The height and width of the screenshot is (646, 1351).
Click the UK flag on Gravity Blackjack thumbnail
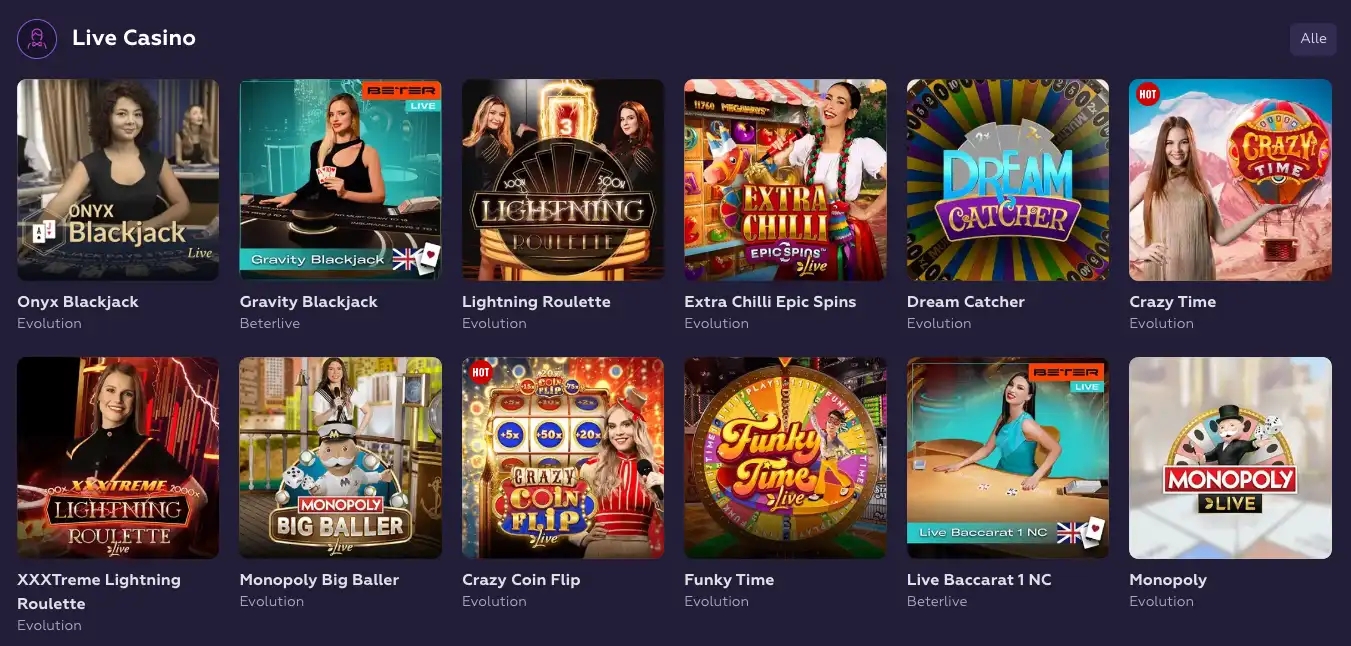pos(403,259)
